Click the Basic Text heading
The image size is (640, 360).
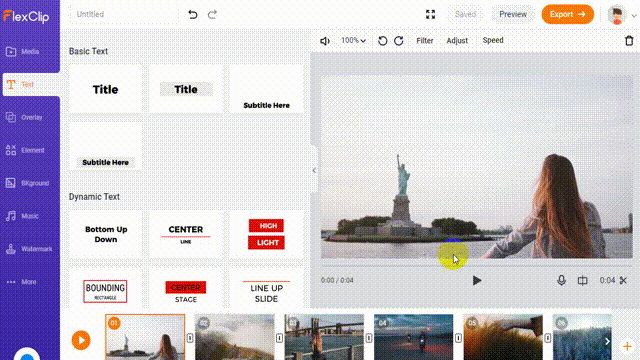[x=88, y=51]
